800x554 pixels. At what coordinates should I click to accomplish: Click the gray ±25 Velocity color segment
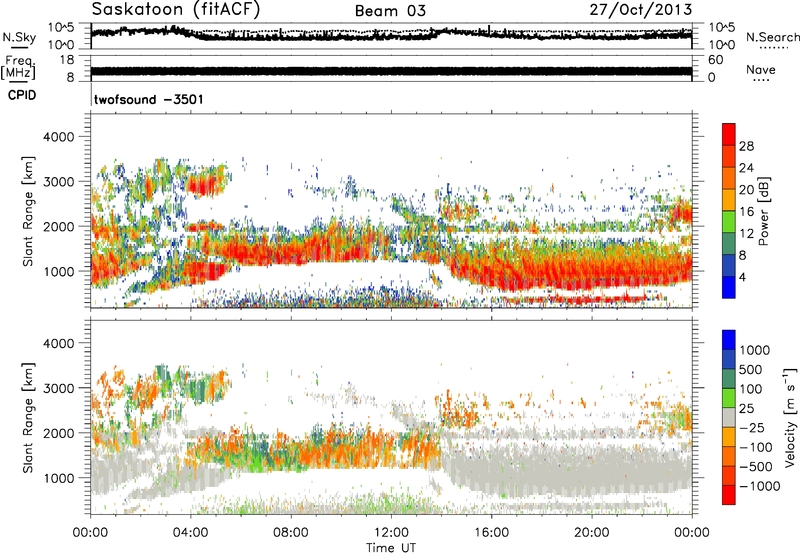pyautogui.click(x=729, y=417)
